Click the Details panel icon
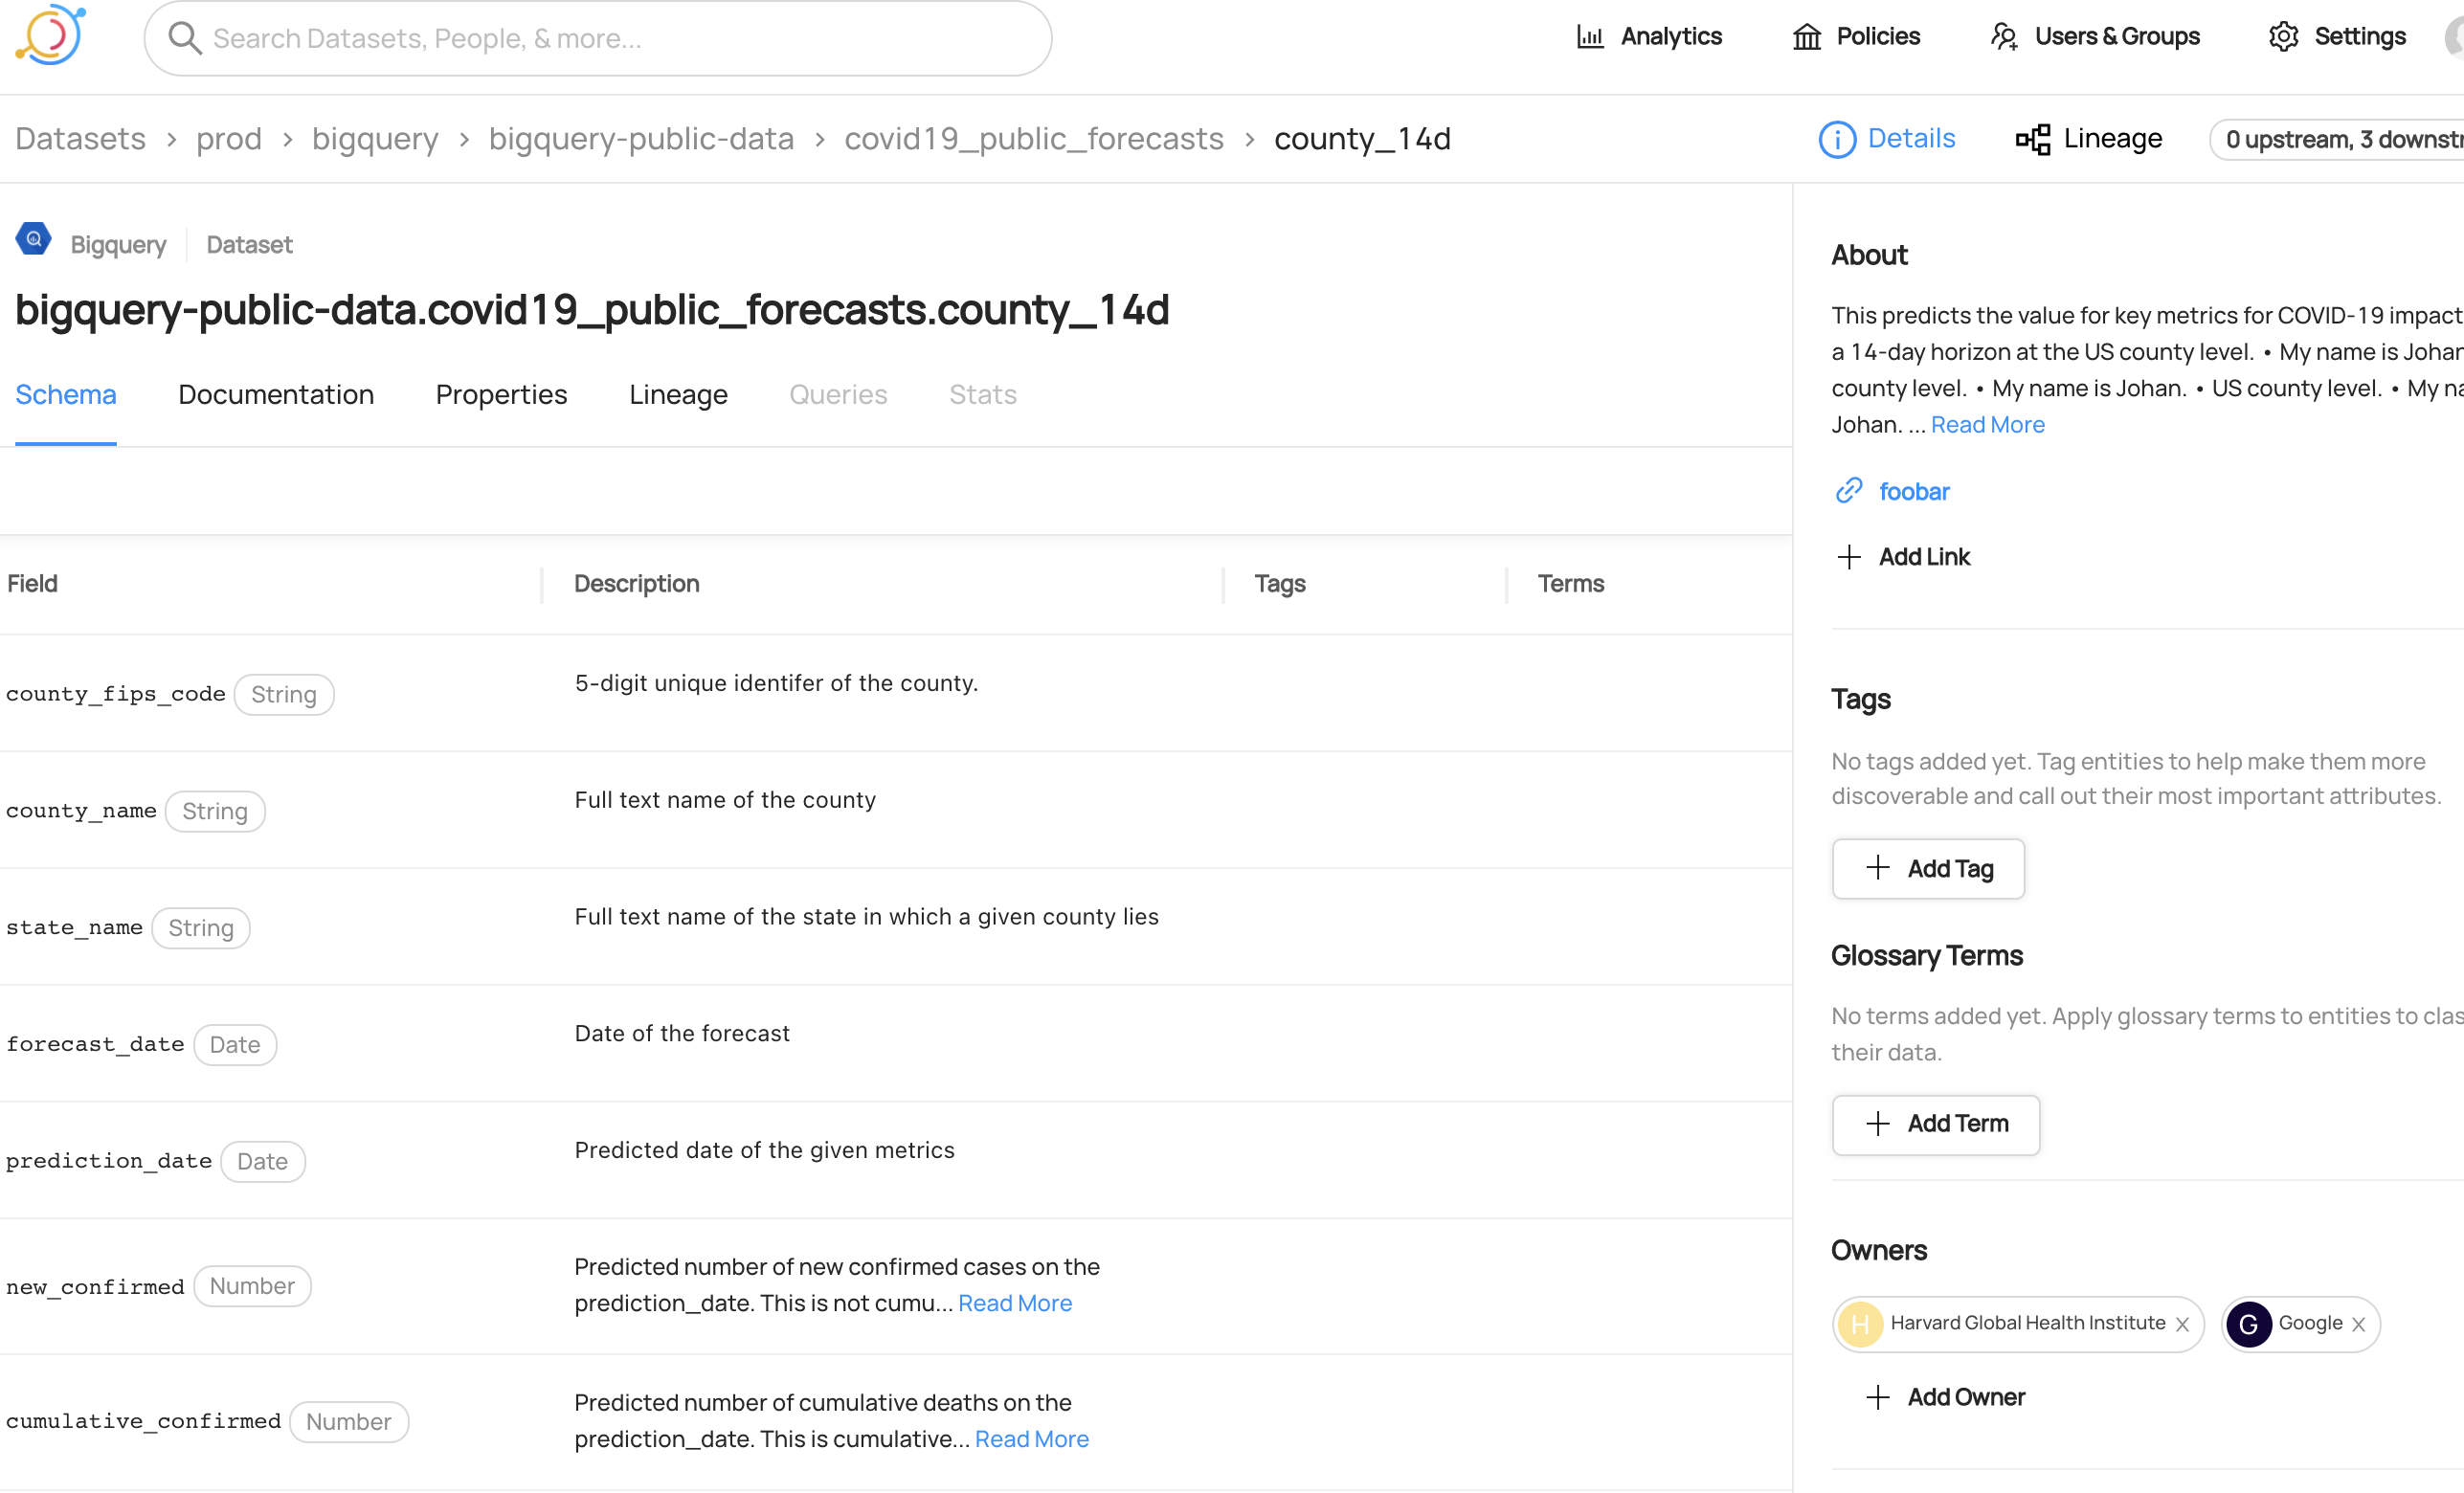The height and width of the screenshot is (1493, 2464). (x=1837, y=139)
